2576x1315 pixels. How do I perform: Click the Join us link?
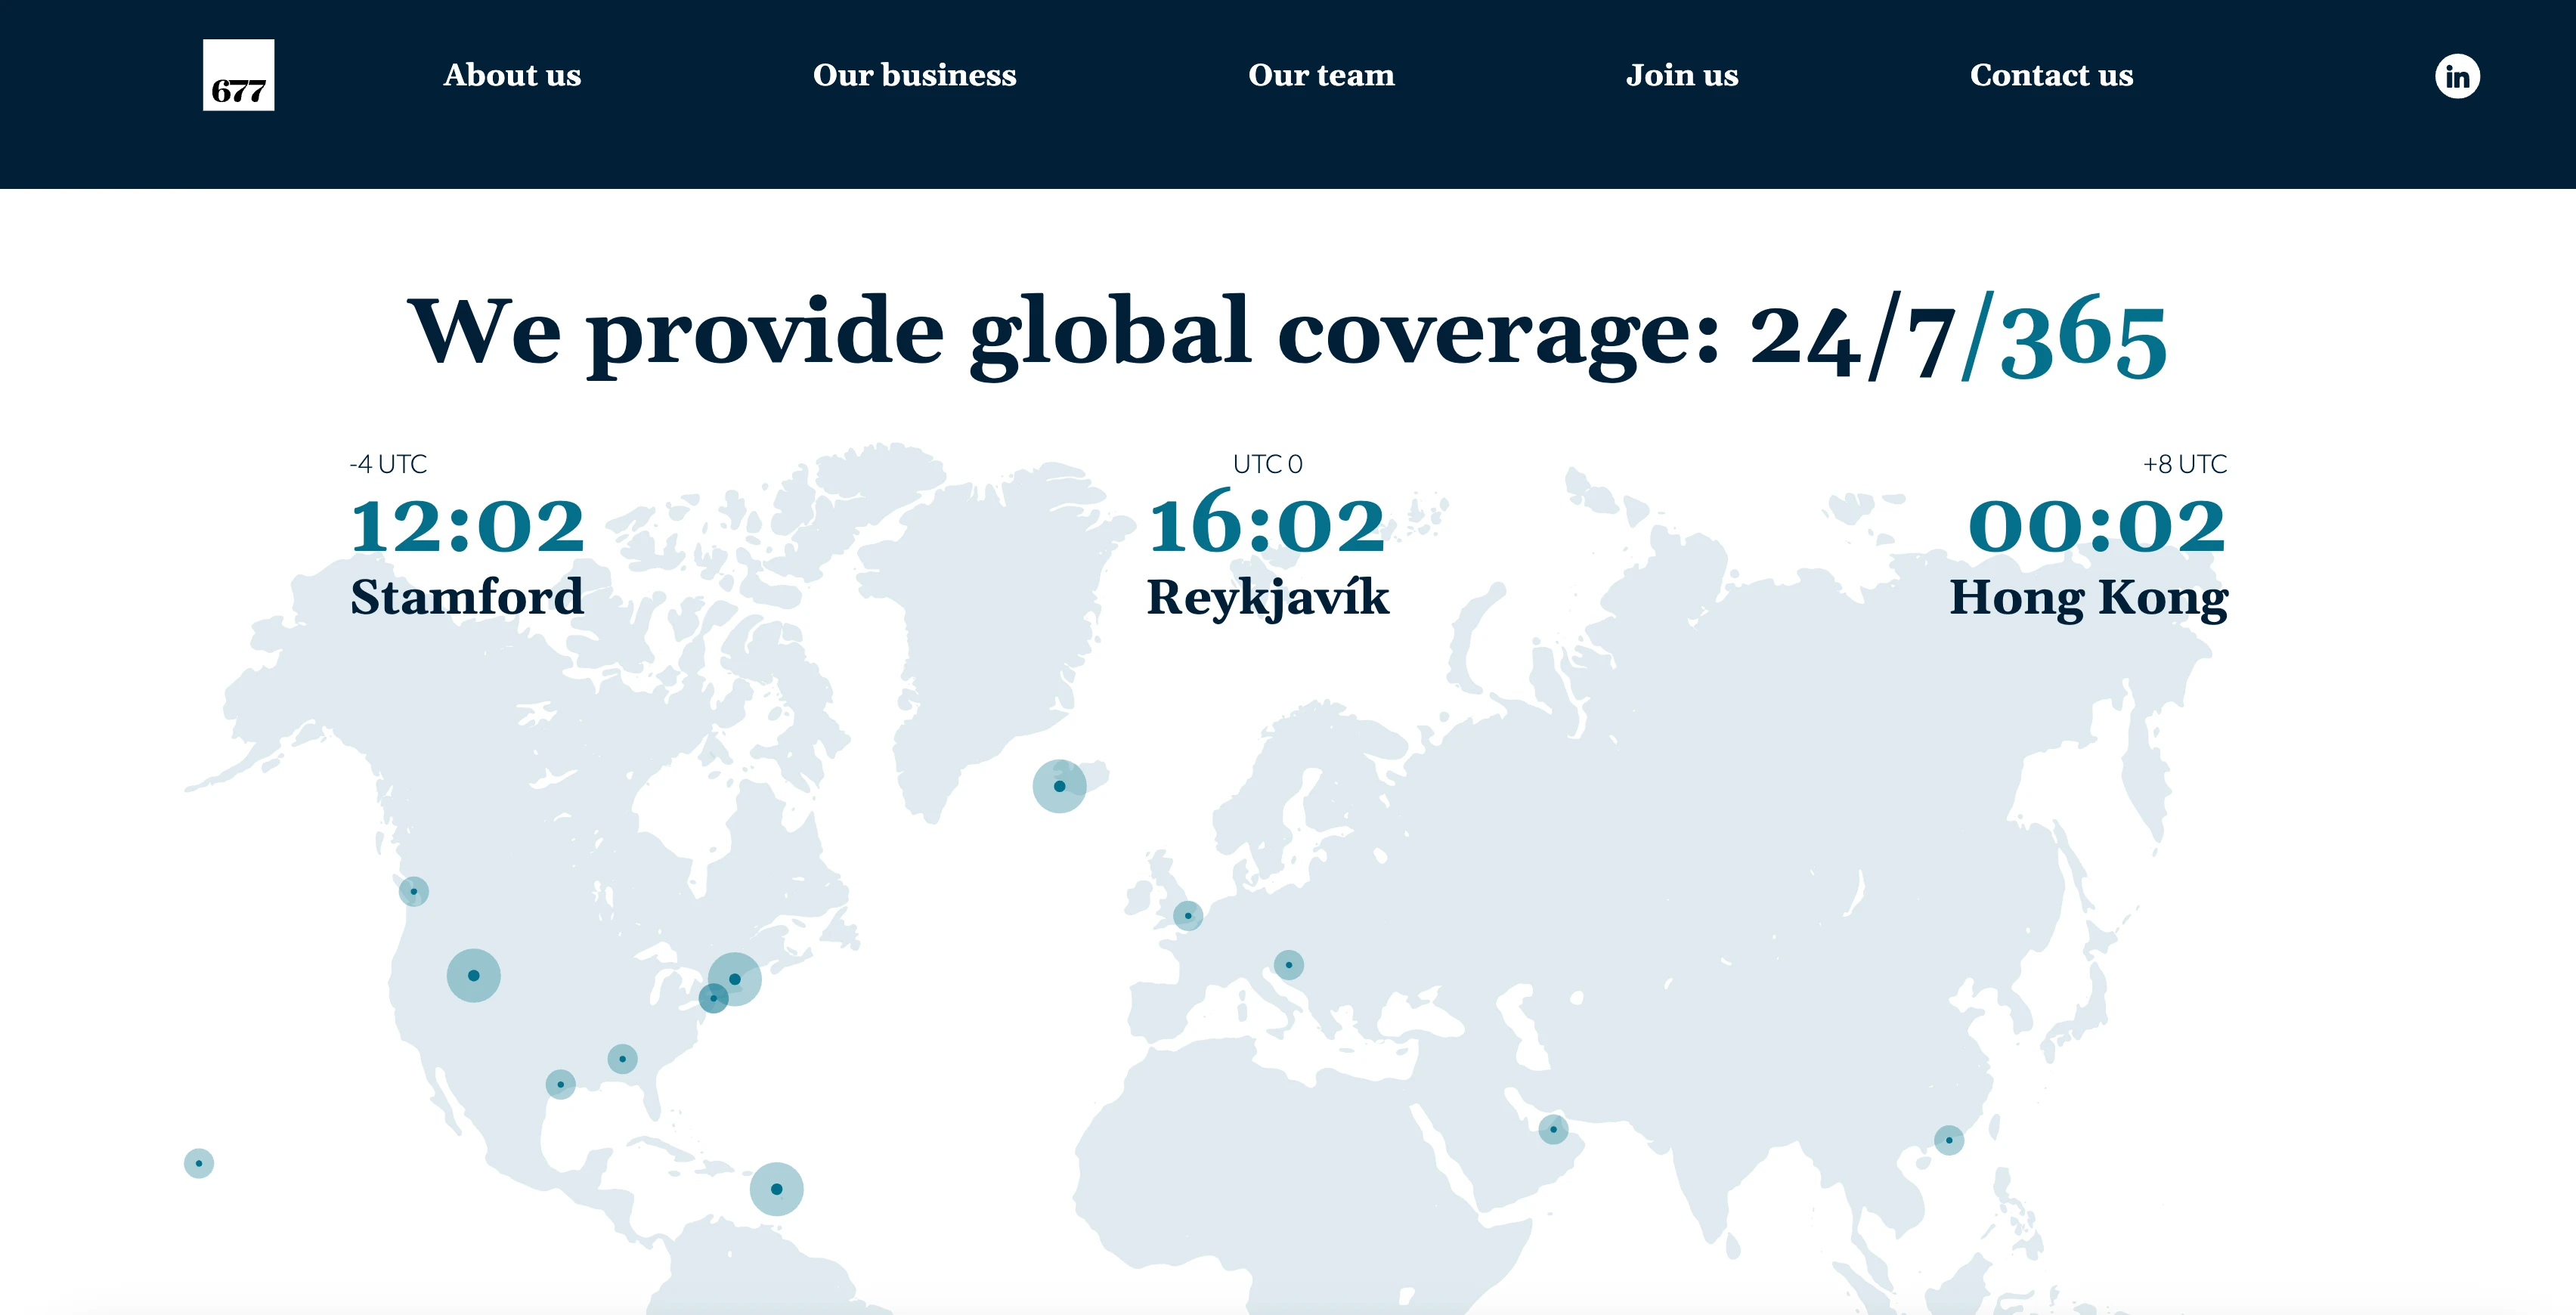click(1683, 75)
